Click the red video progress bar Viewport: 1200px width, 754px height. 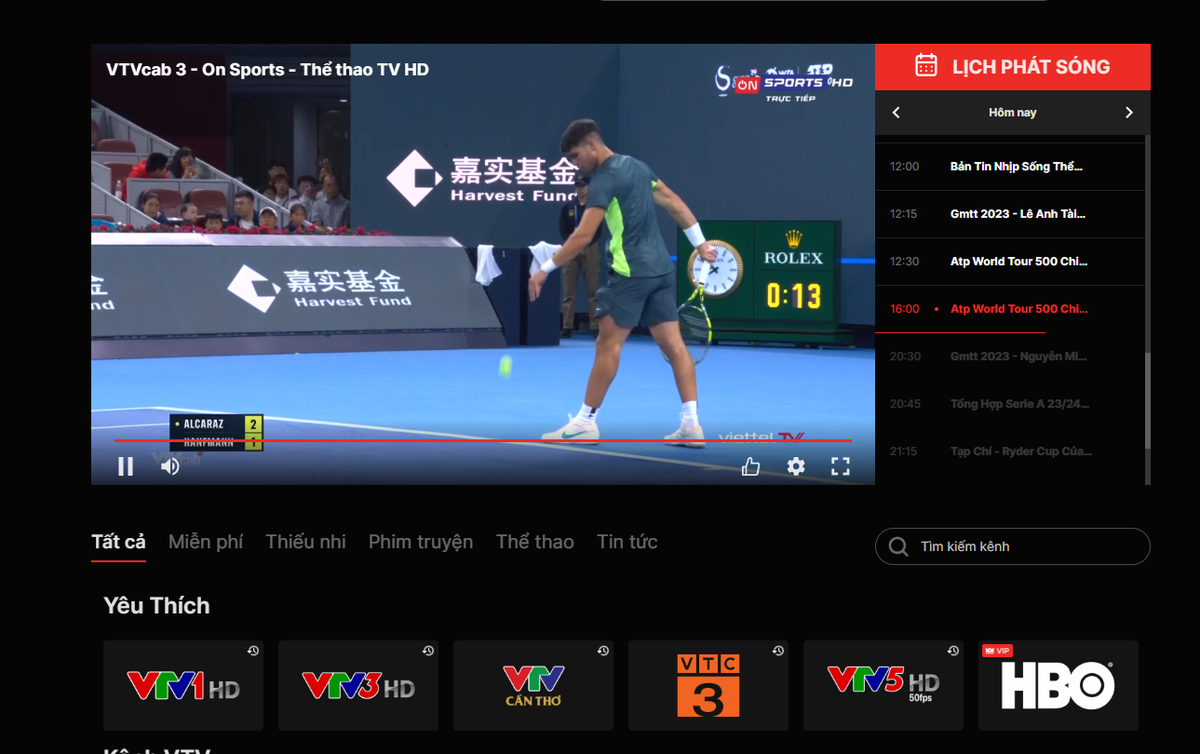483,440
